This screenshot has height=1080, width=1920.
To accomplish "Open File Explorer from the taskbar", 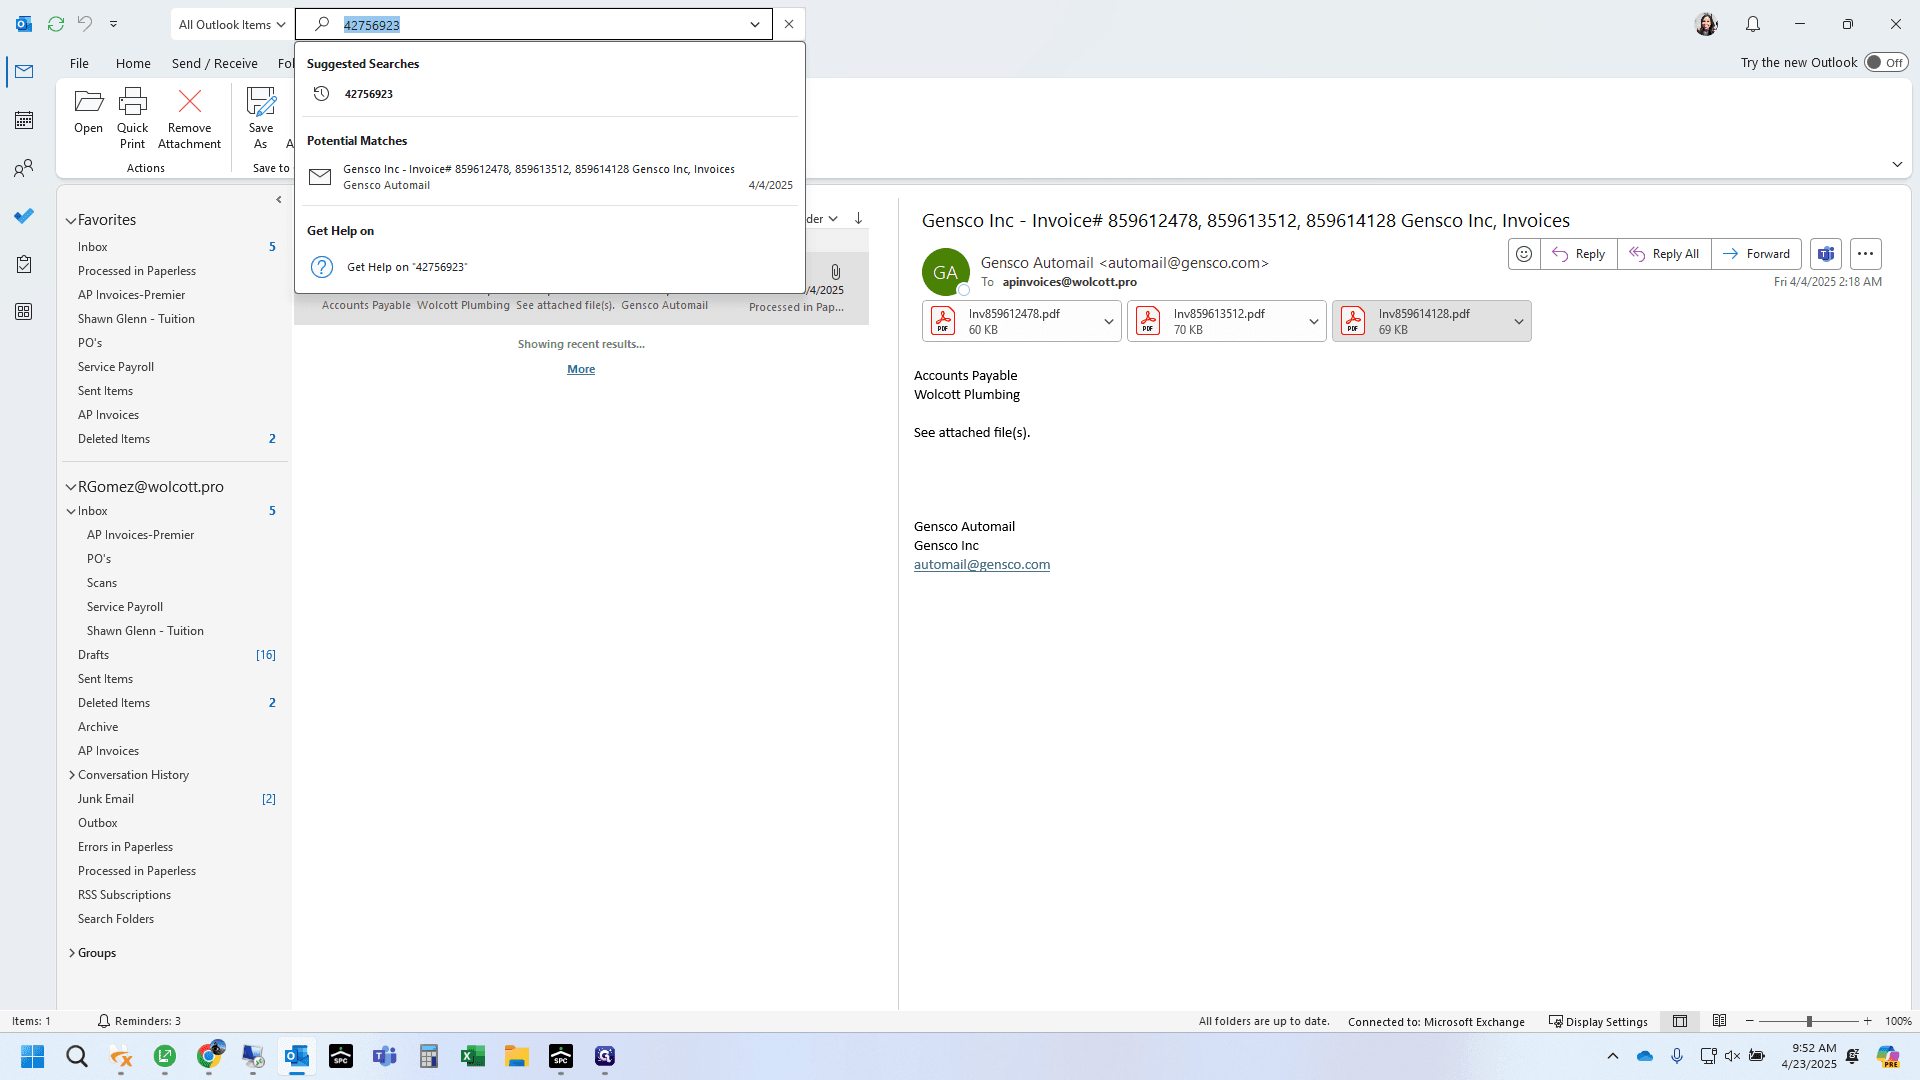I will click(x=517, y=1056).
